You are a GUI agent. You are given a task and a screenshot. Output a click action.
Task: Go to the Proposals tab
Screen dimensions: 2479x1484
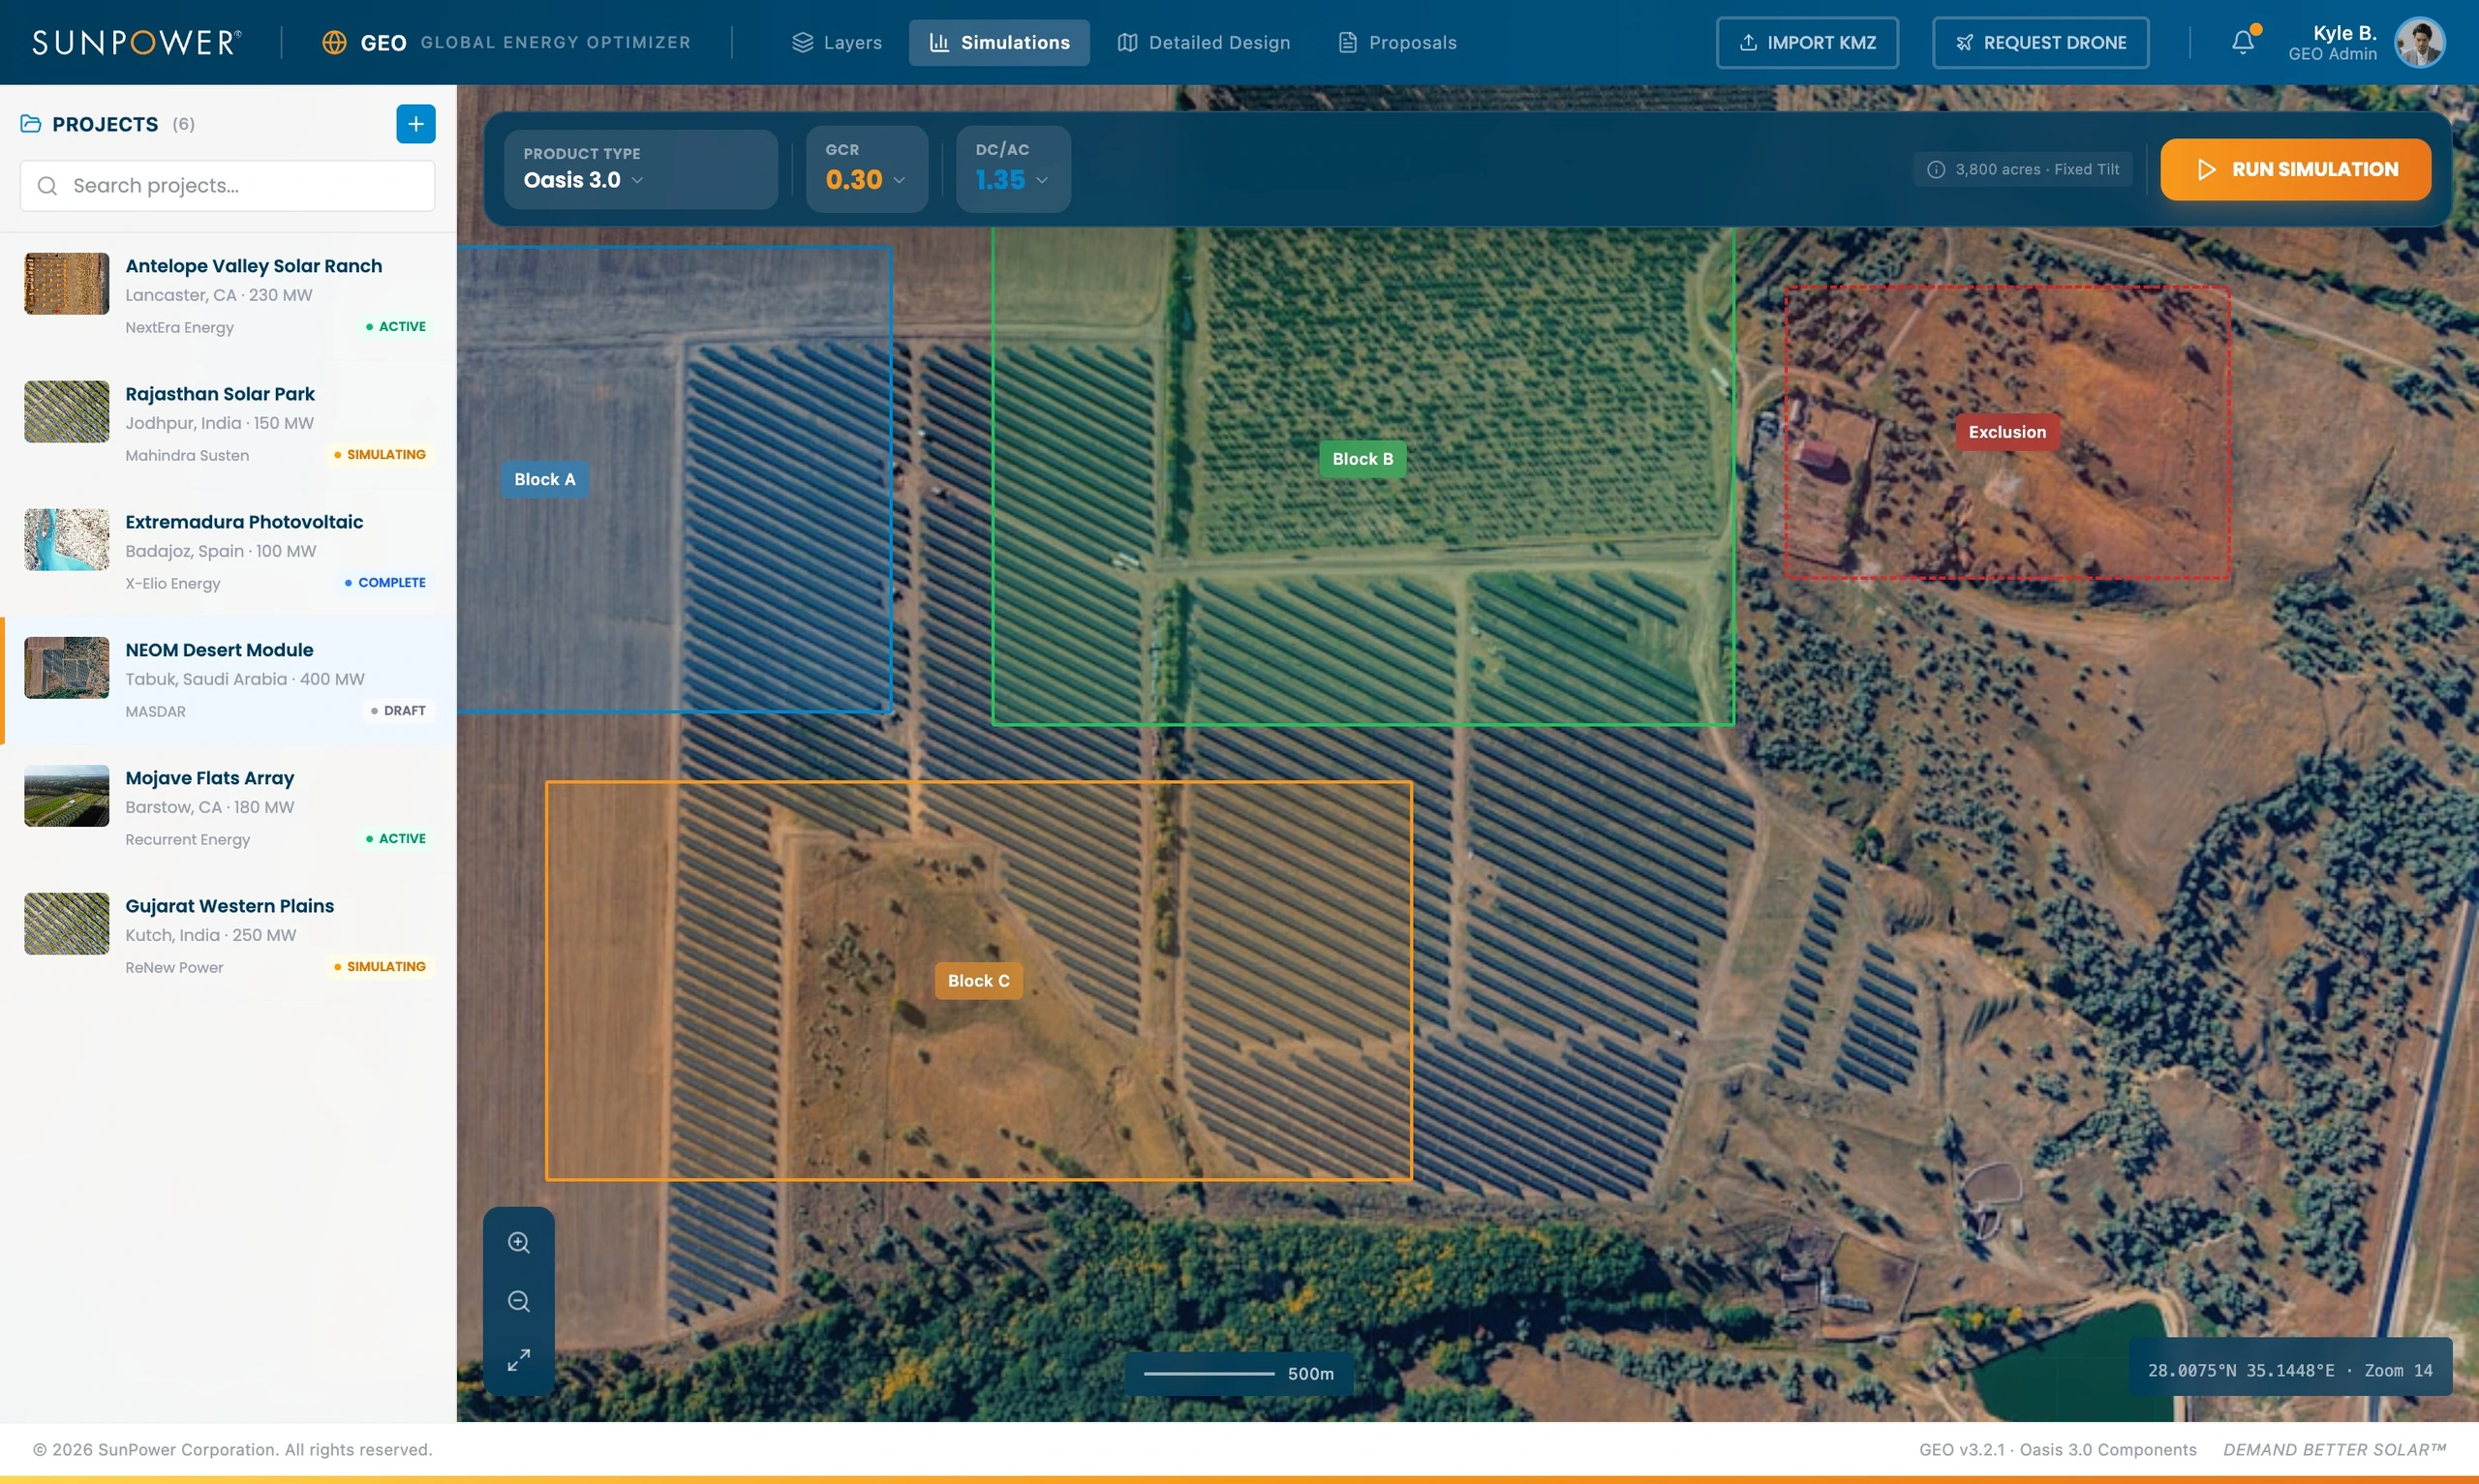click(1397, 42)
